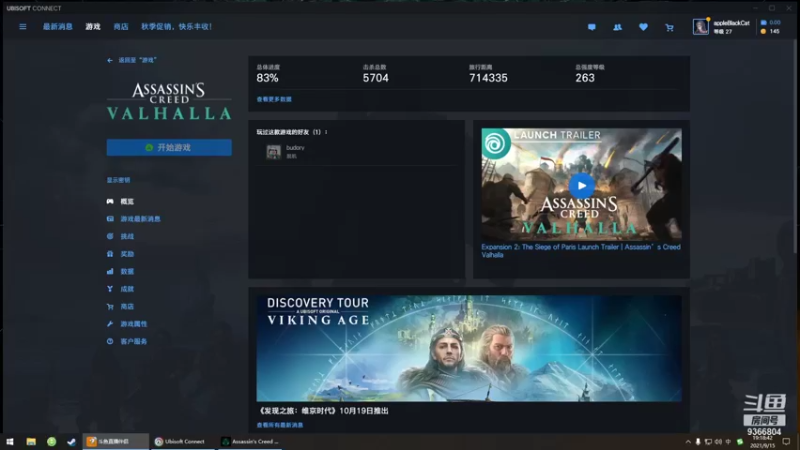Open the Siege of Paris Launch Trailer link
Screen dimensions: 800x450
(581, 251)
